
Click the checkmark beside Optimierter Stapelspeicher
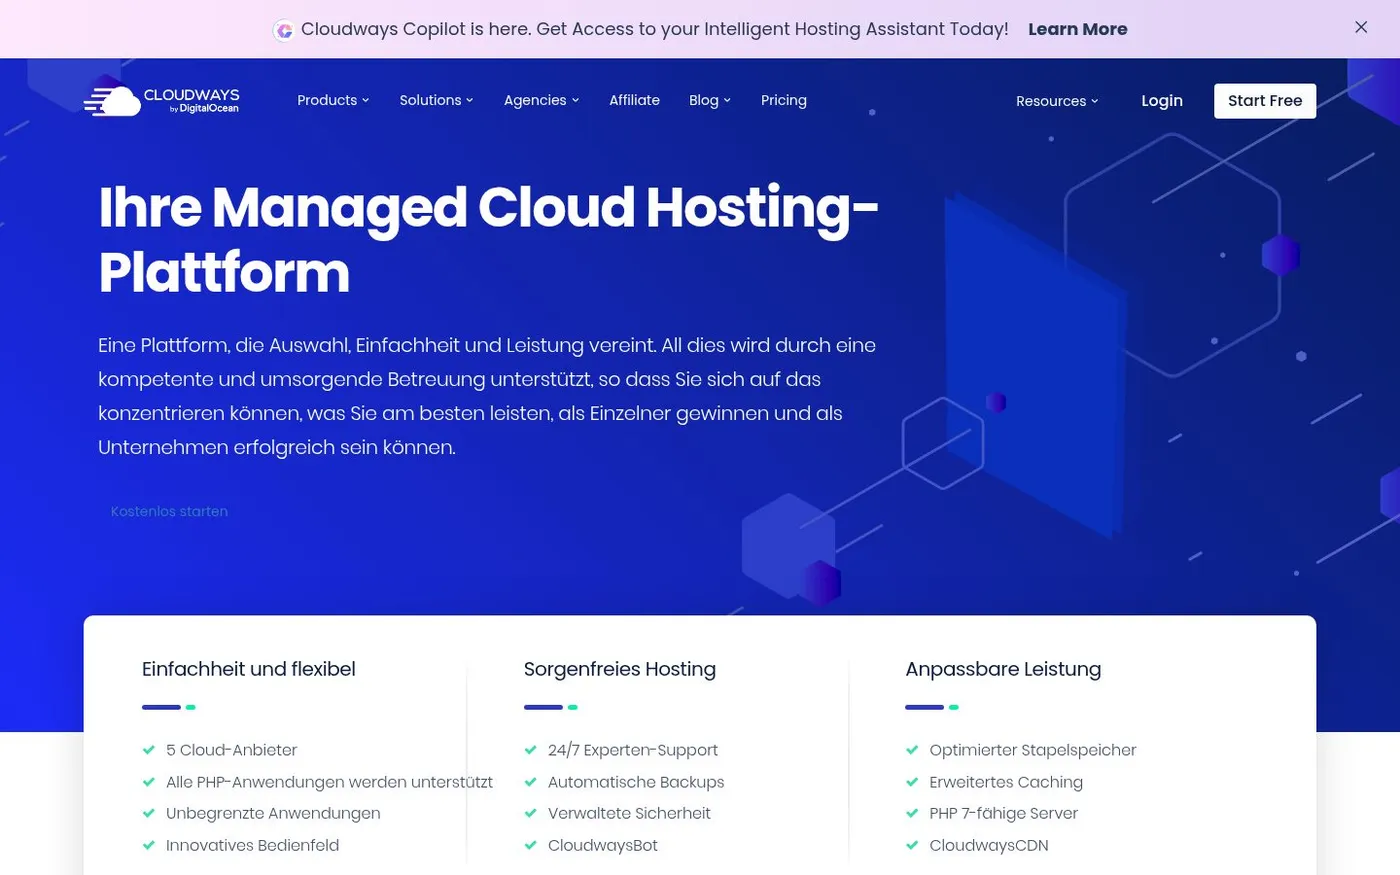pos(912,750)
